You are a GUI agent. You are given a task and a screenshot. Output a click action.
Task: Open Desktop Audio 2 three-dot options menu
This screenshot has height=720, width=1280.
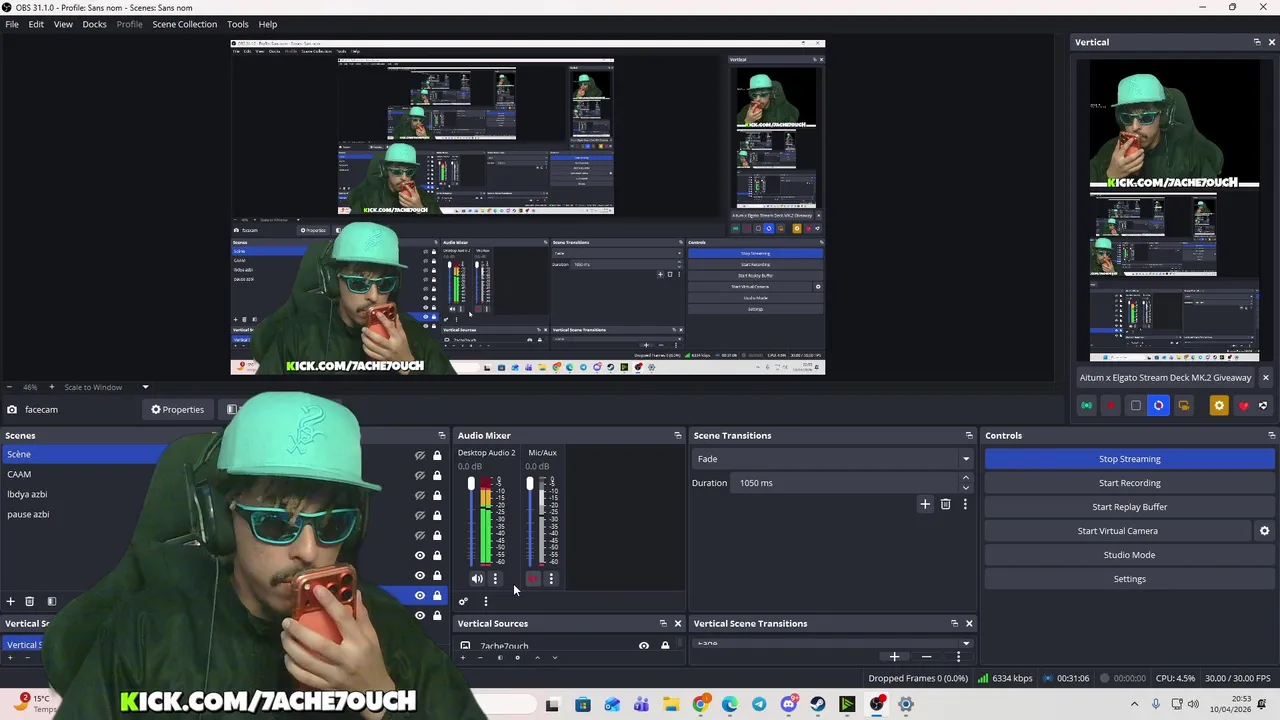(x=495, y=578)
